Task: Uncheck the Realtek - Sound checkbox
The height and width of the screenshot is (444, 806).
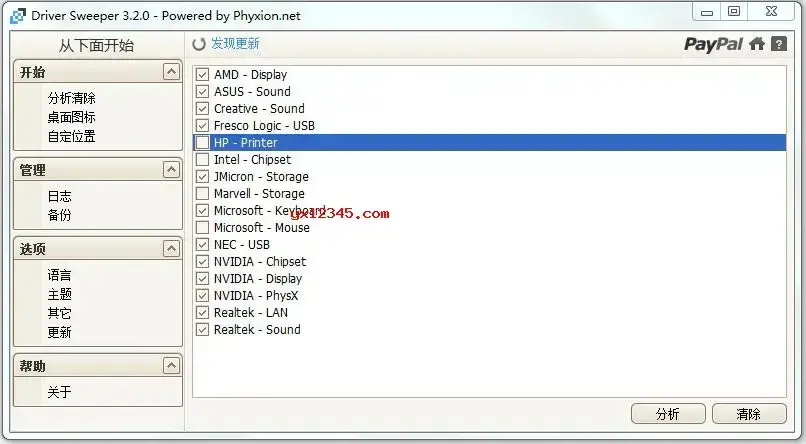Action: [203, 329]
